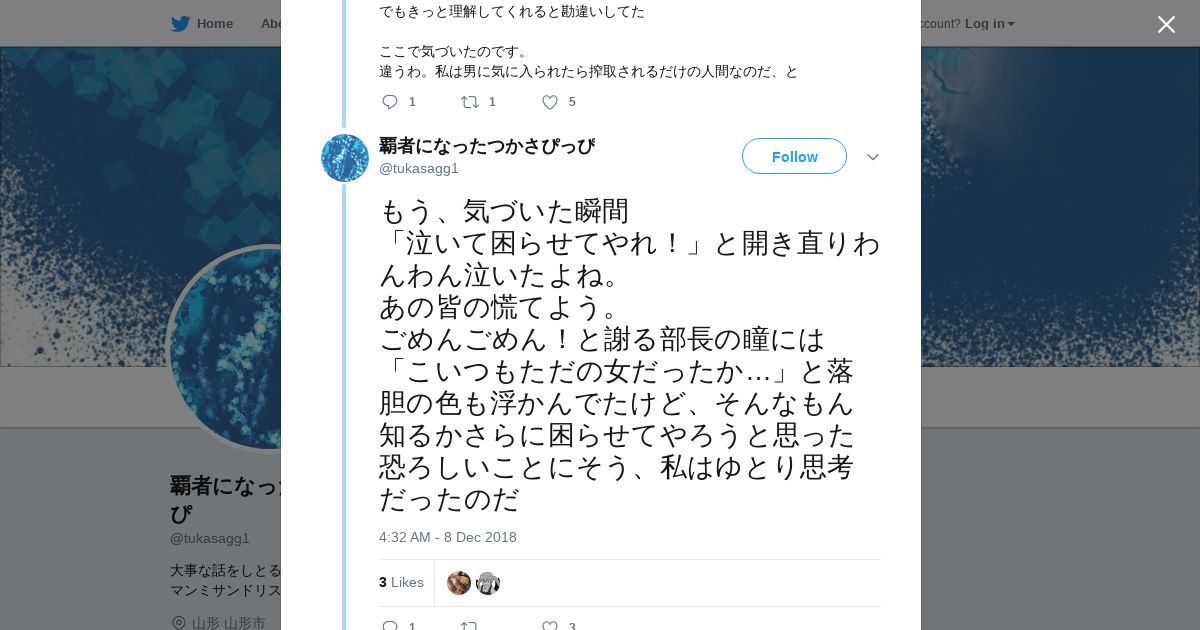Screen dimensions: 1200x630
Task: View the 3 Likes list
Action: tap(401, 582)
